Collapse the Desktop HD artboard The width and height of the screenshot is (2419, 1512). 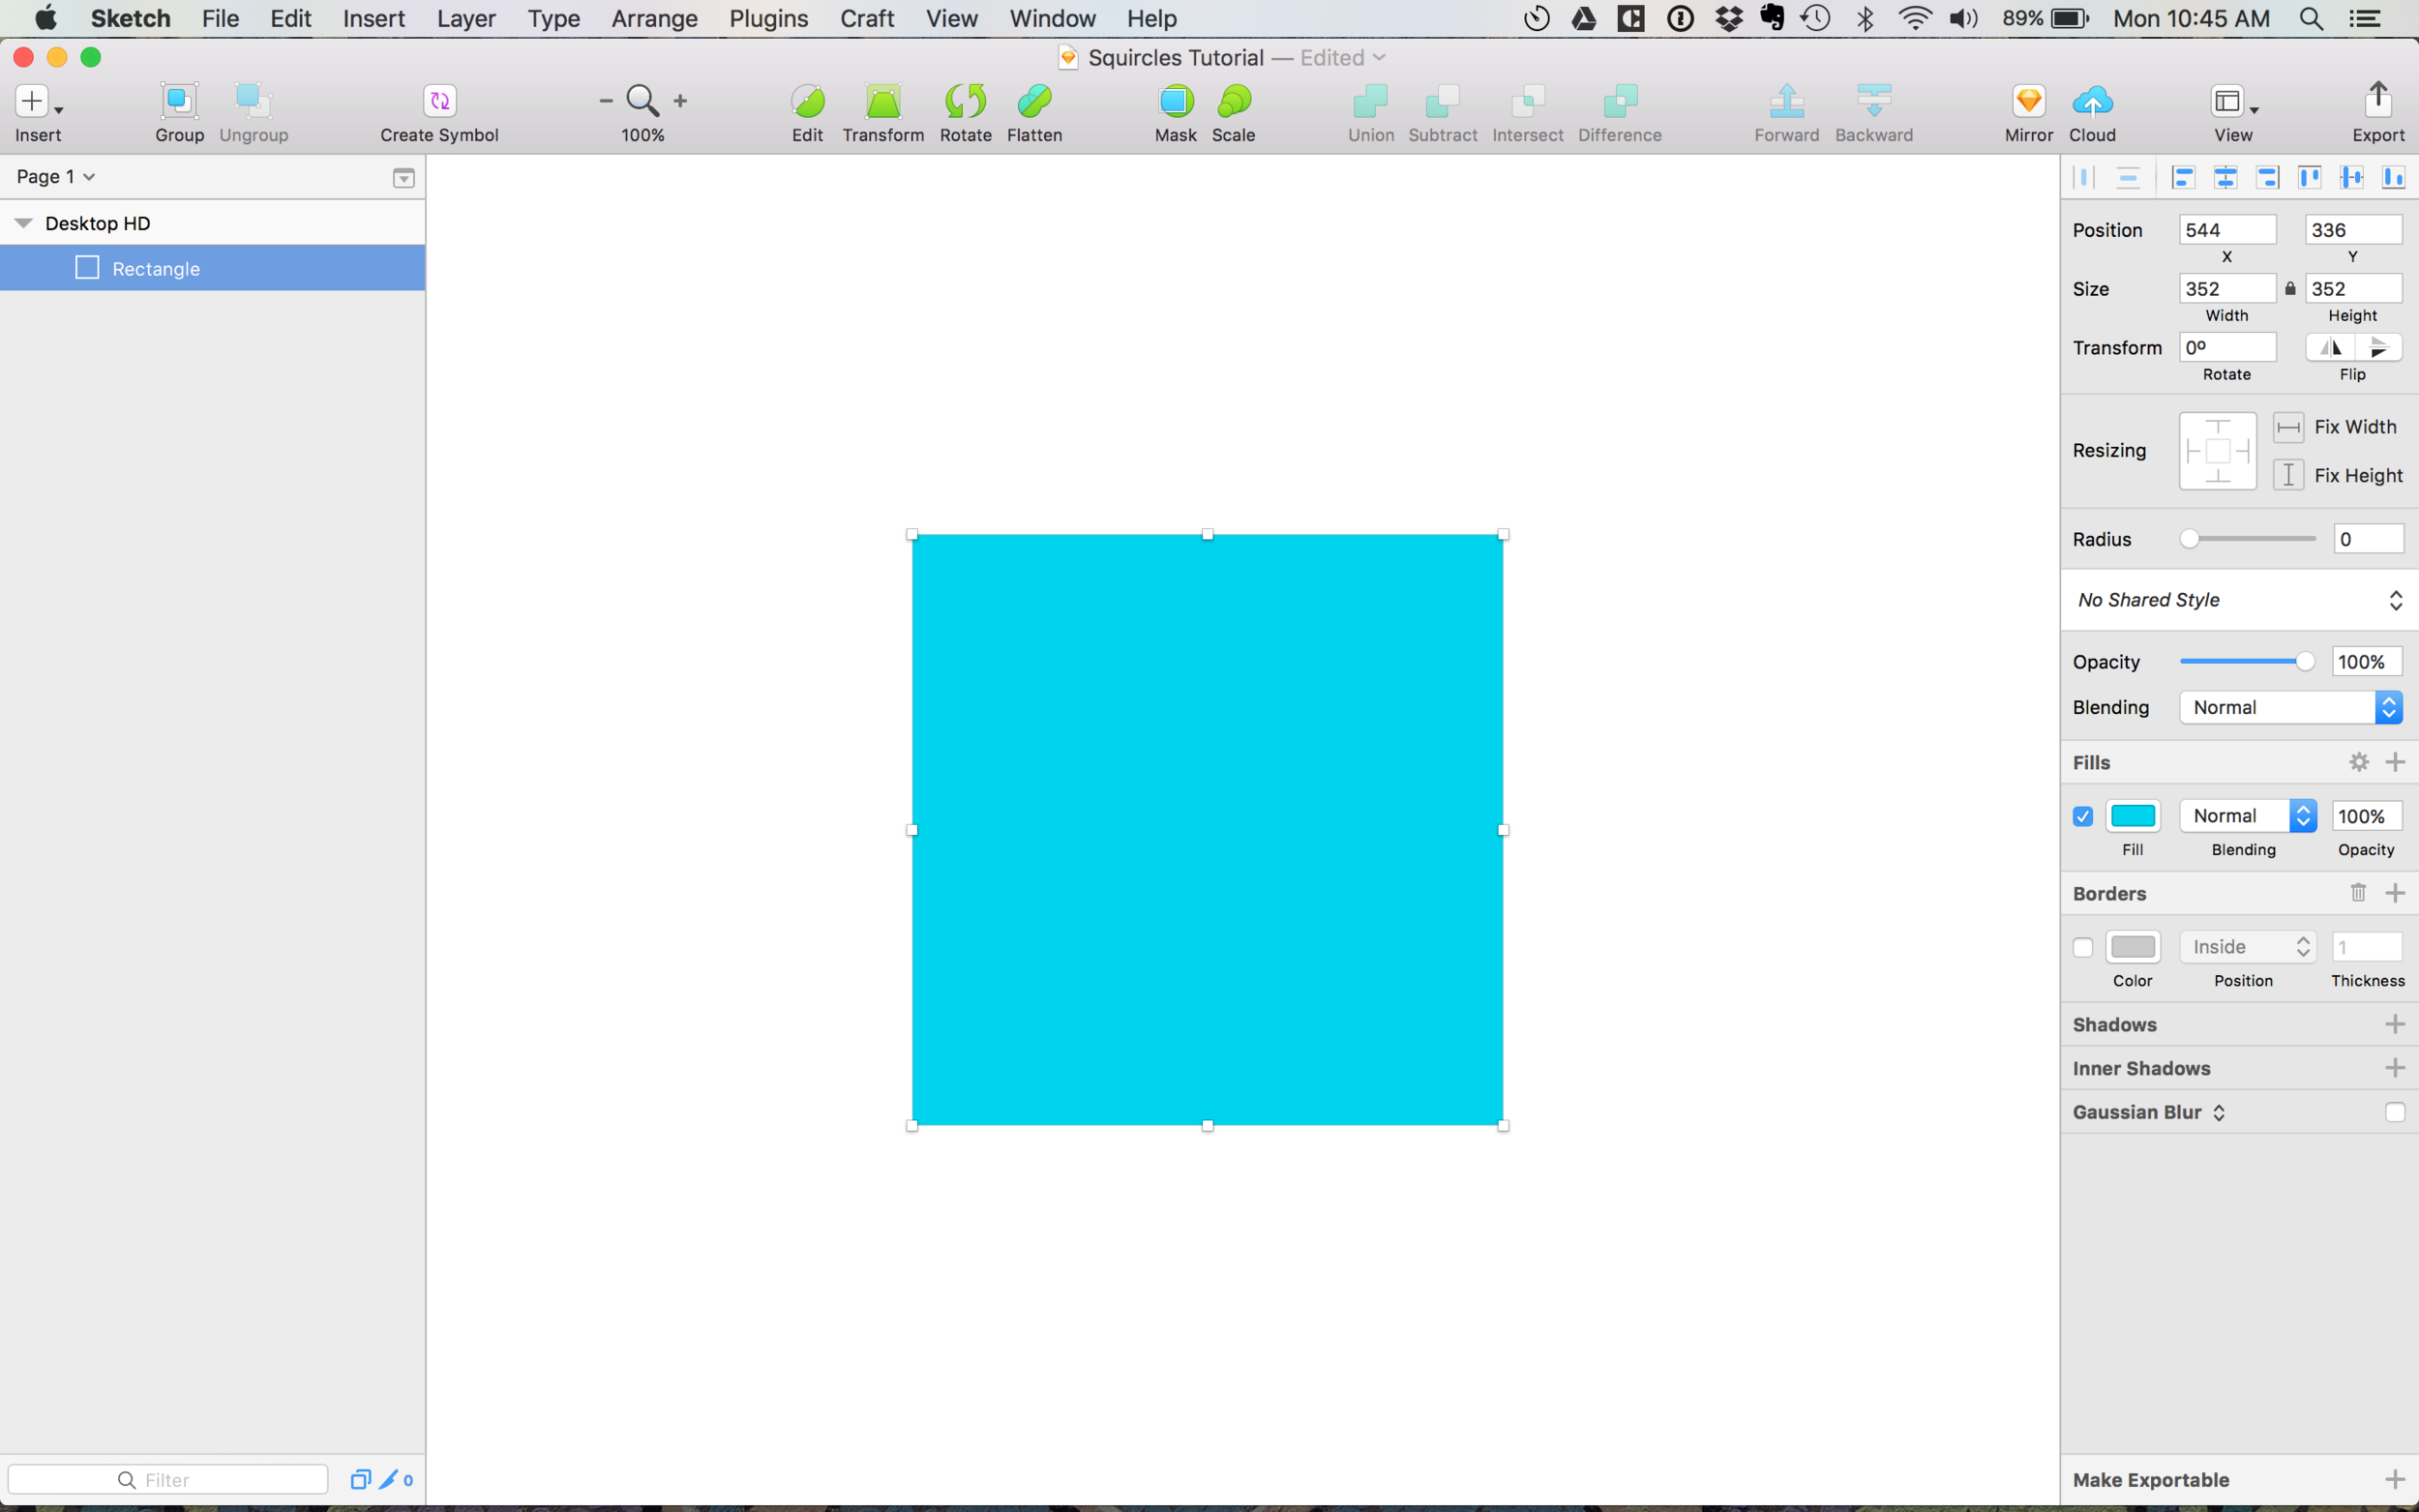tap(23, 223)
